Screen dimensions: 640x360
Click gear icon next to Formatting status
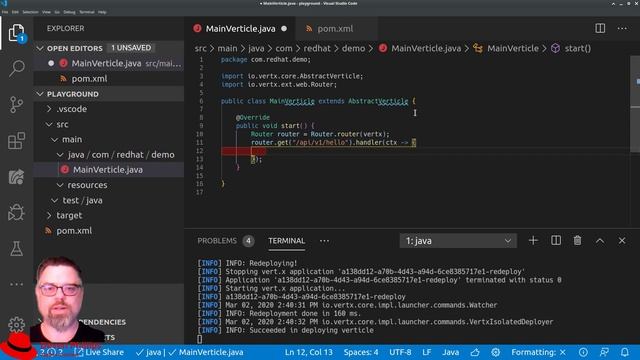[496, 352]
